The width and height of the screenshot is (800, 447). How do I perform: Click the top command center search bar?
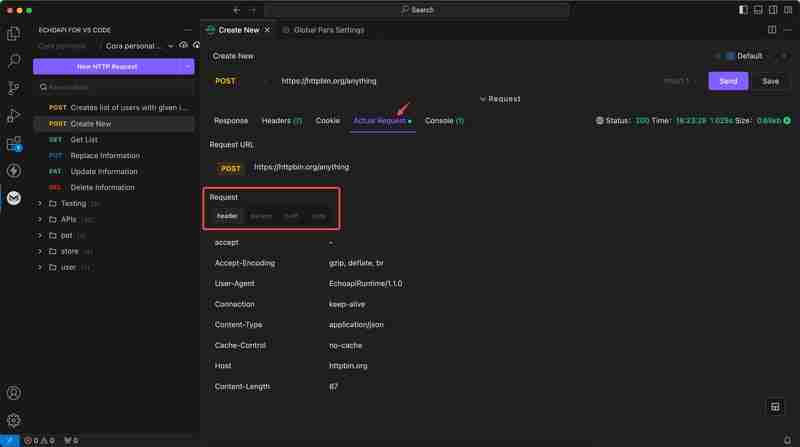point(417,10)
